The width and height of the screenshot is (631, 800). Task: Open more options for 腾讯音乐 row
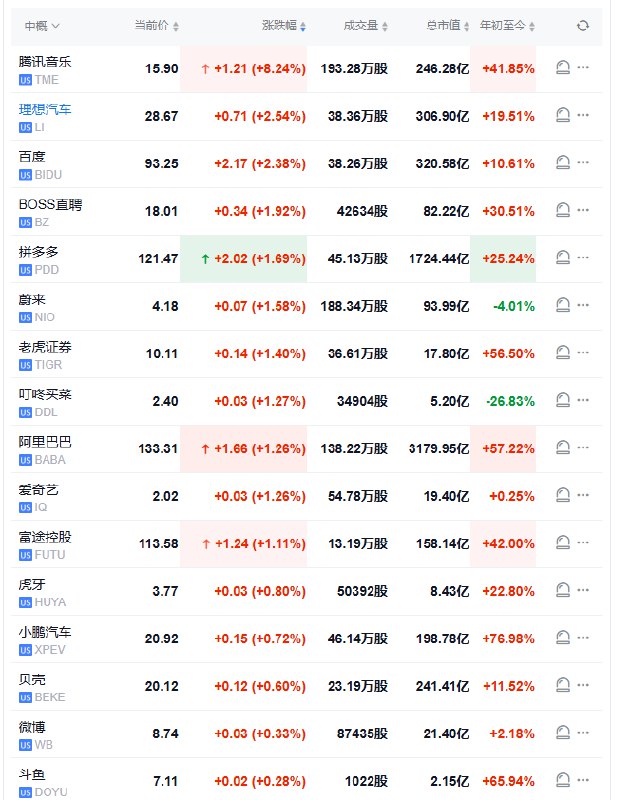(x=583, y=67)
